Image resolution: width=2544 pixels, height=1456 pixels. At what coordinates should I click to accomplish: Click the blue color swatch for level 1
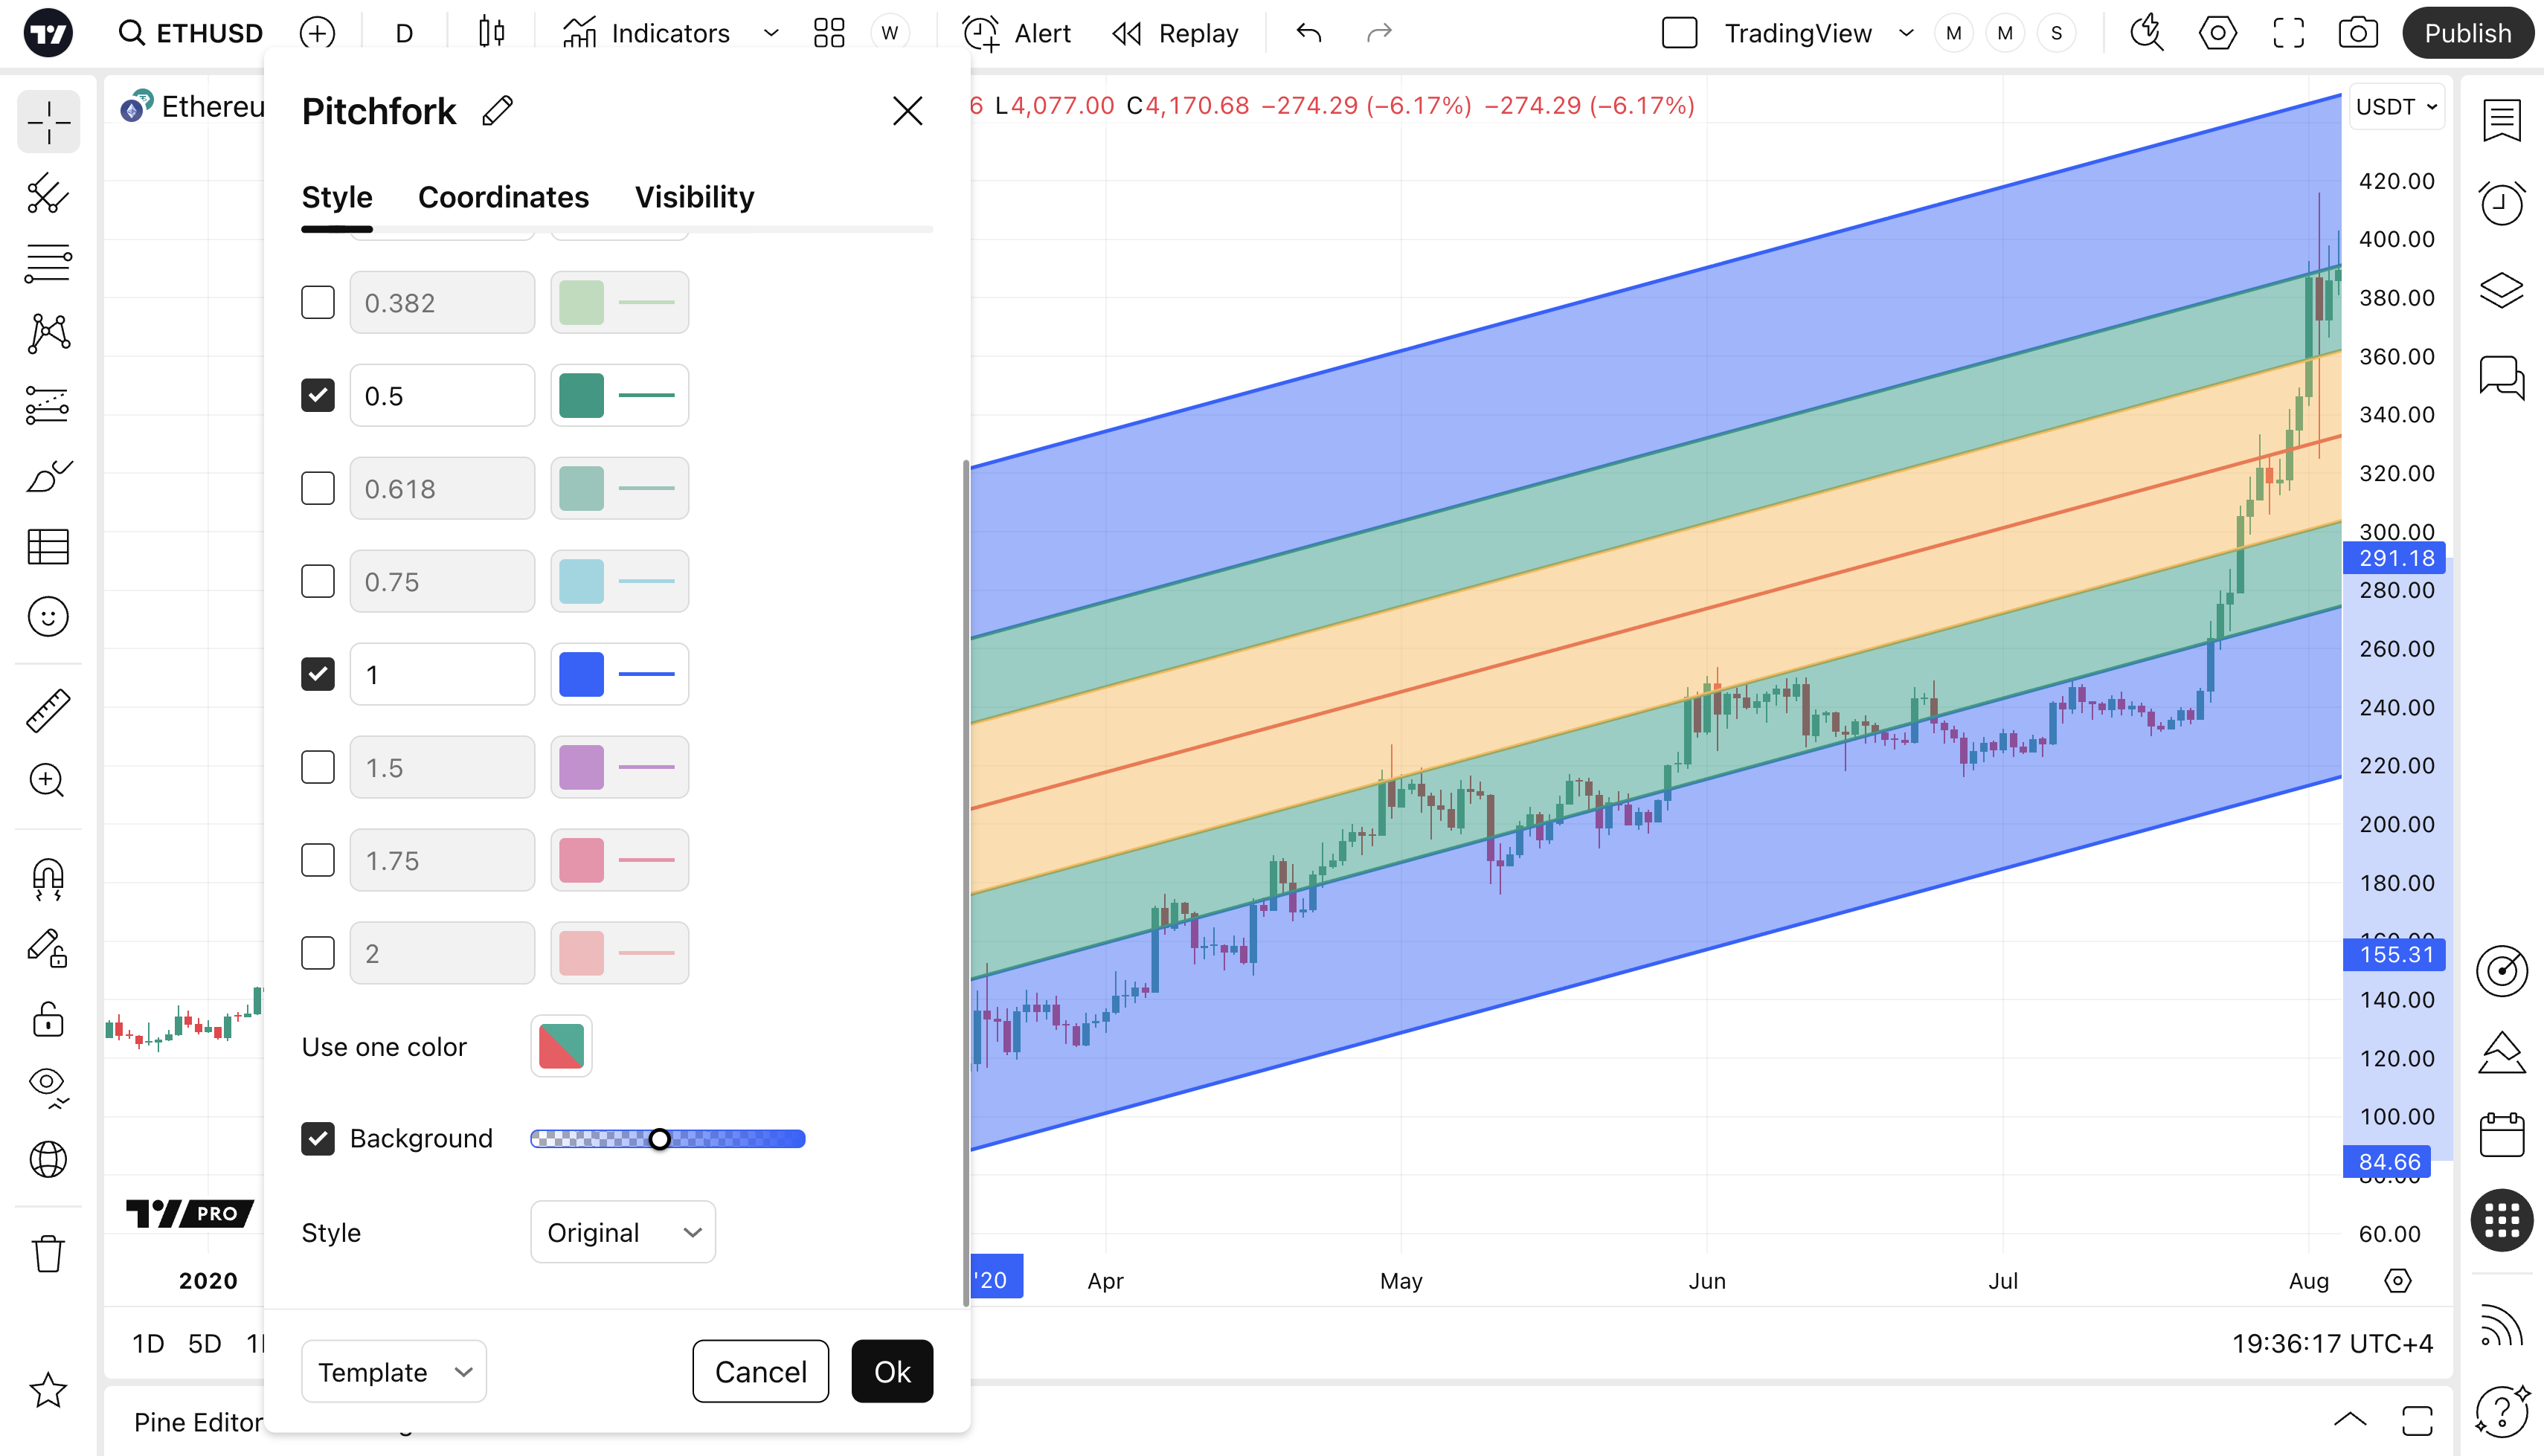coord(581,674)
